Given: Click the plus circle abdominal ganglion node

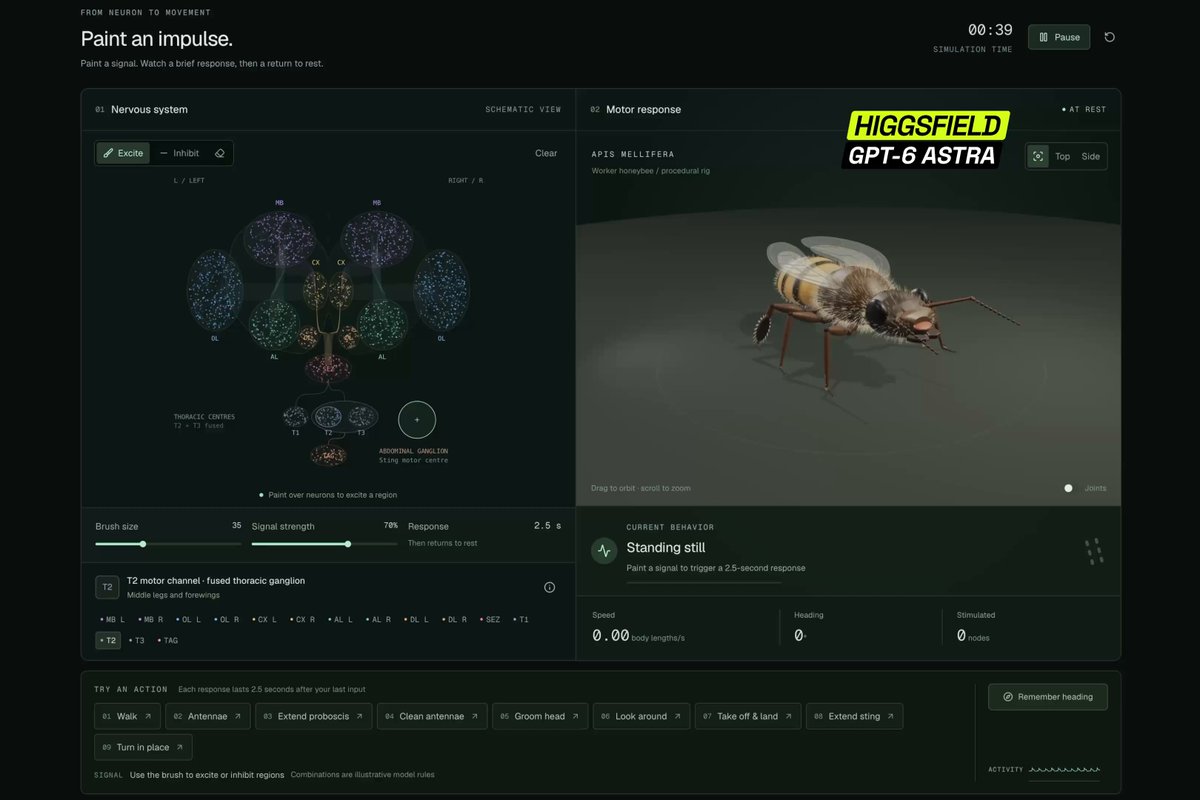Looking at the screenshot, I should pos(417,420).
